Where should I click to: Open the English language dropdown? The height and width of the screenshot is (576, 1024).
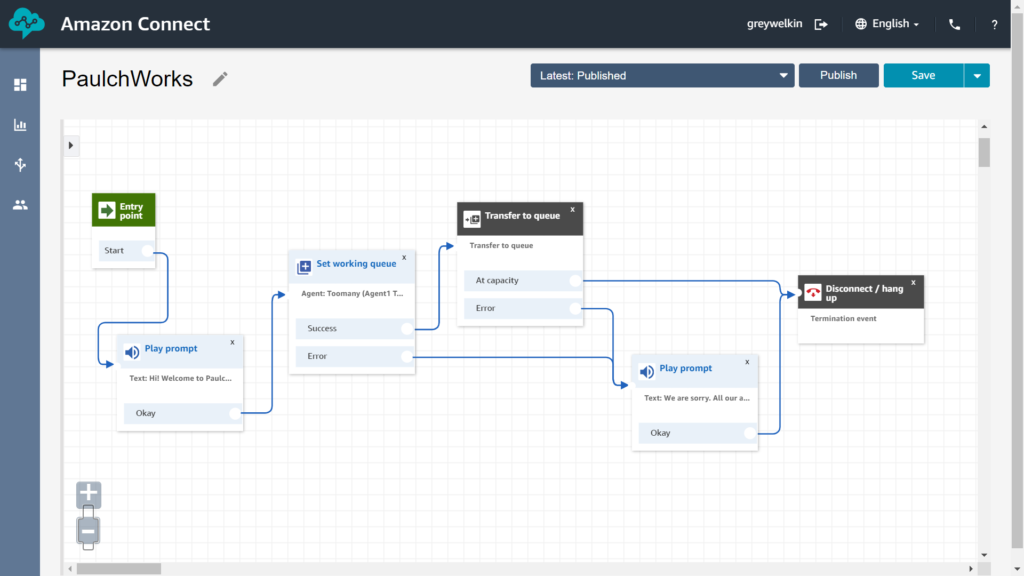coord(887,24)
